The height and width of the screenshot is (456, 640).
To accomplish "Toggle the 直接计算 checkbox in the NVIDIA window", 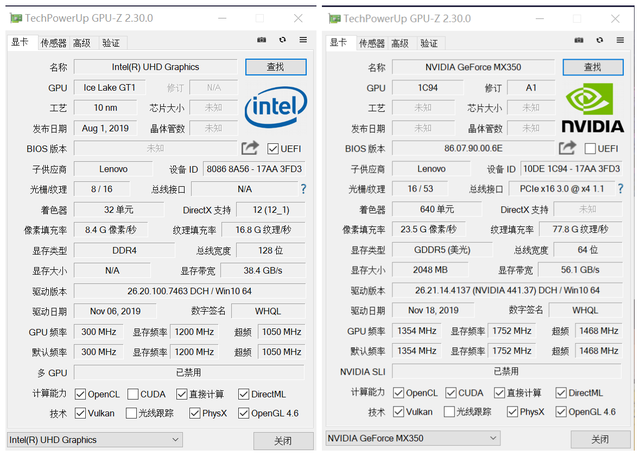I will pos(499,393).
